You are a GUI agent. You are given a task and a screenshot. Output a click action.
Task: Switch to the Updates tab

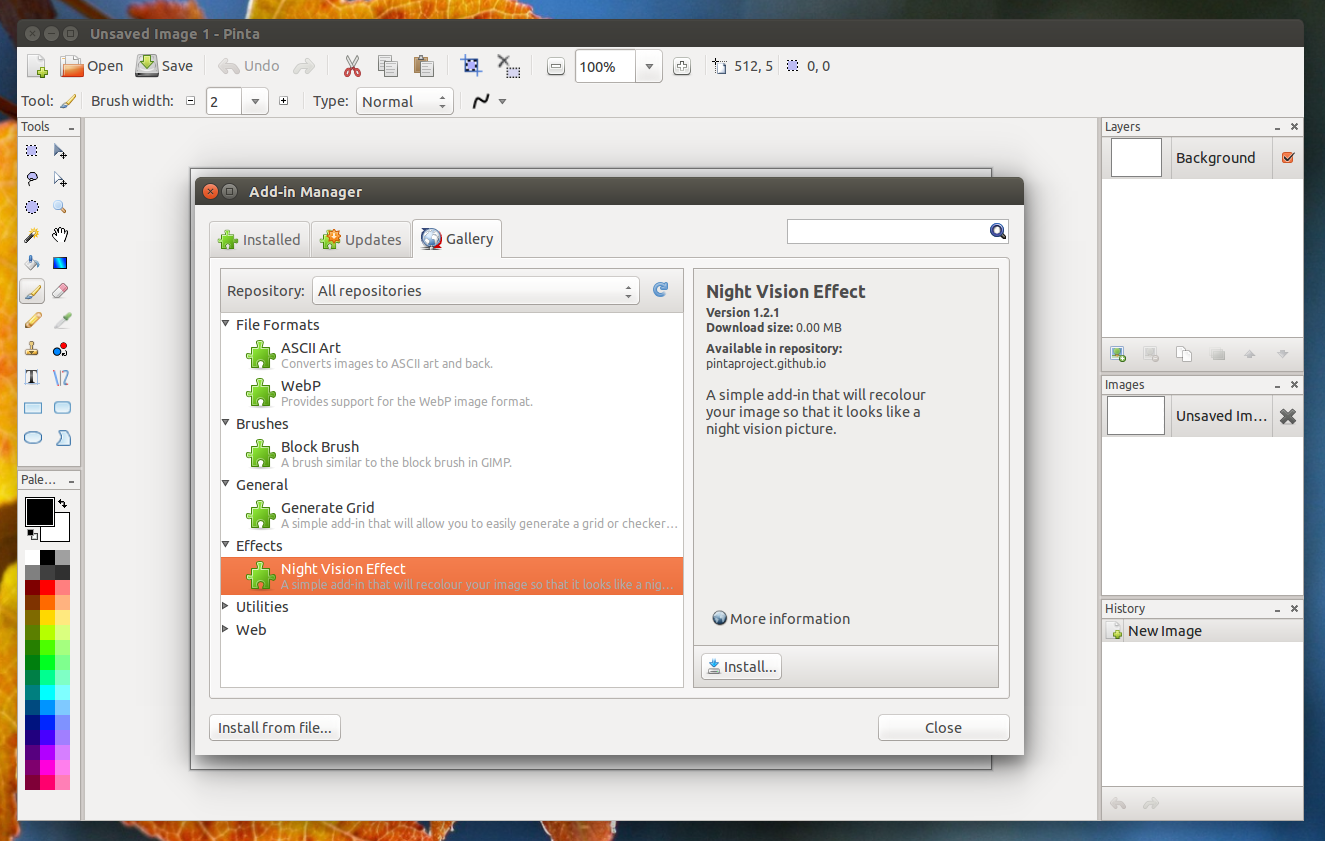click(x=361, y=238)
